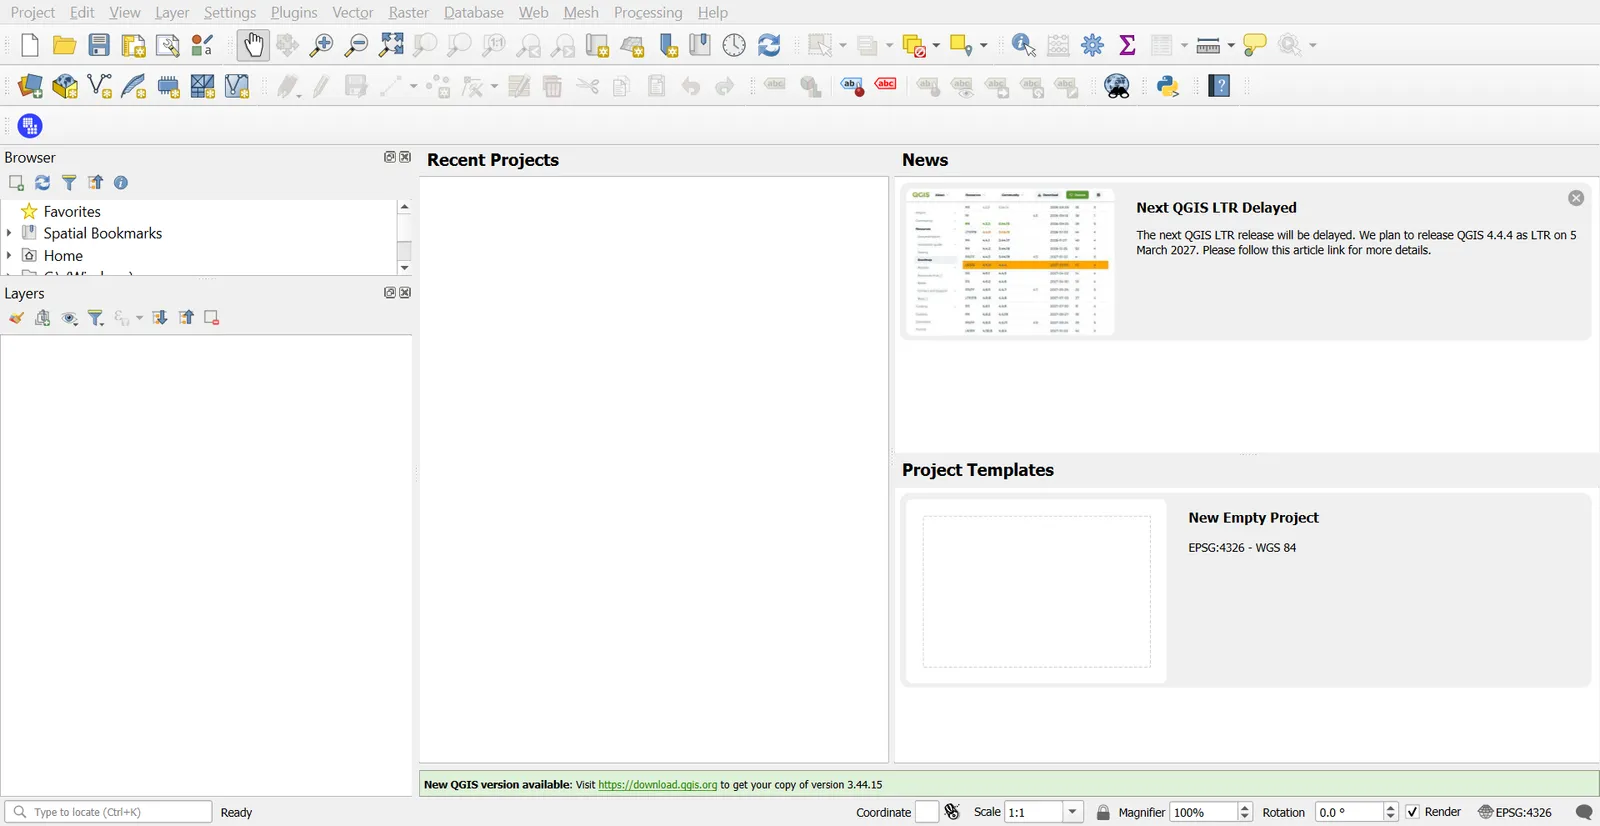Expand the Spatial Bookmarks tree node

coord(9,233)
